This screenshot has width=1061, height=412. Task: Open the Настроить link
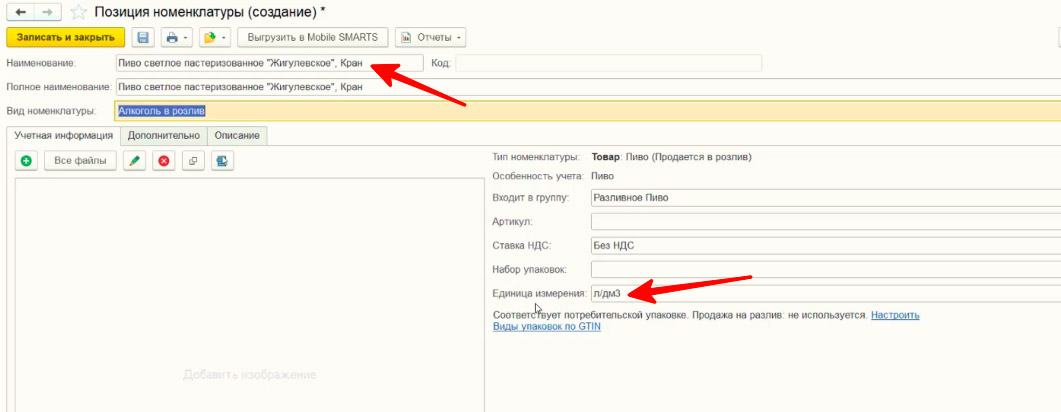(895, 315)
